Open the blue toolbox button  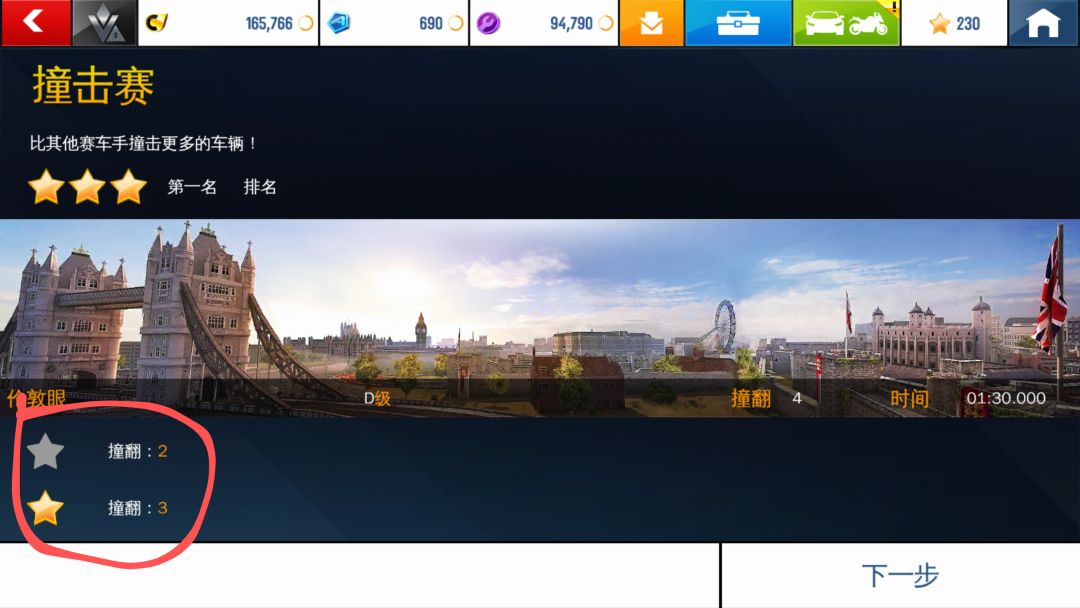(x=738, y=23)
